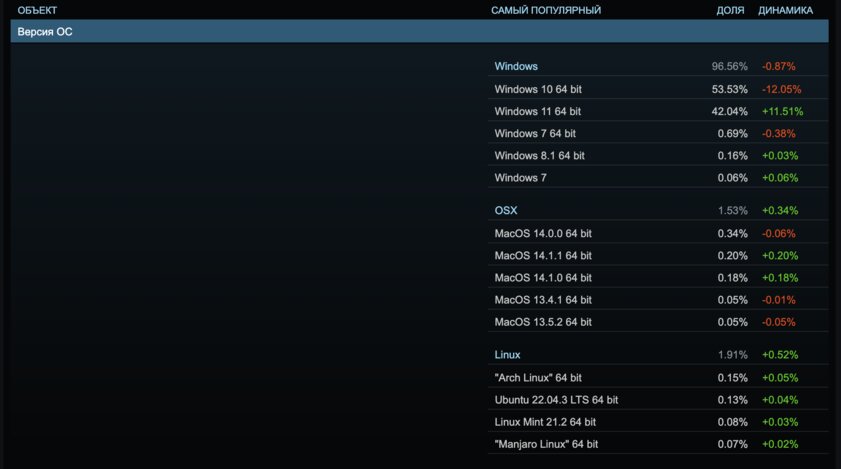841x469 pixels.
Task: Select the Windows 7 64 bit row
Action: click(658, 133)
